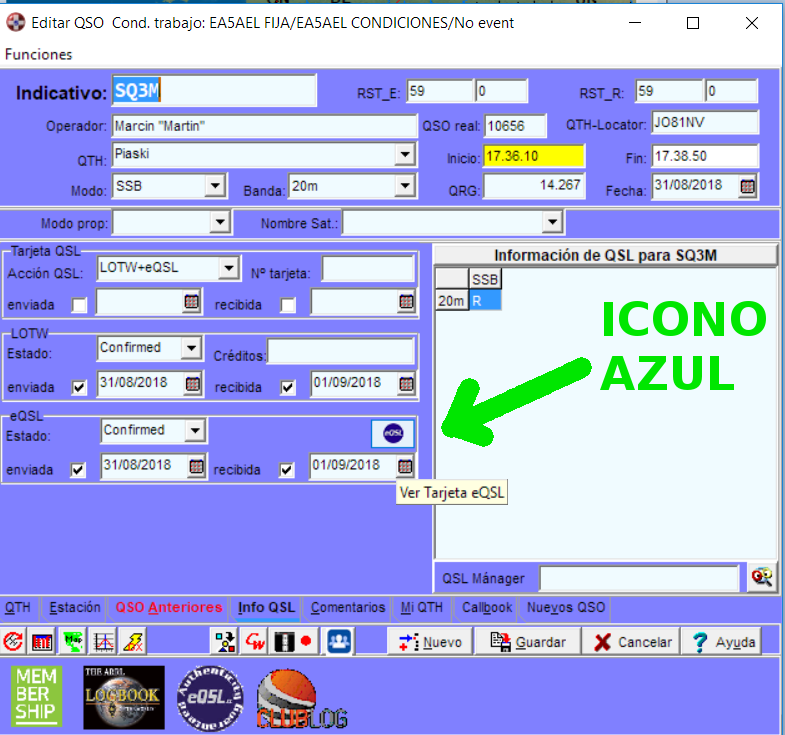Uncheck the eQSL enviada checkbox

pyautogui.click(x=79, y=469)
